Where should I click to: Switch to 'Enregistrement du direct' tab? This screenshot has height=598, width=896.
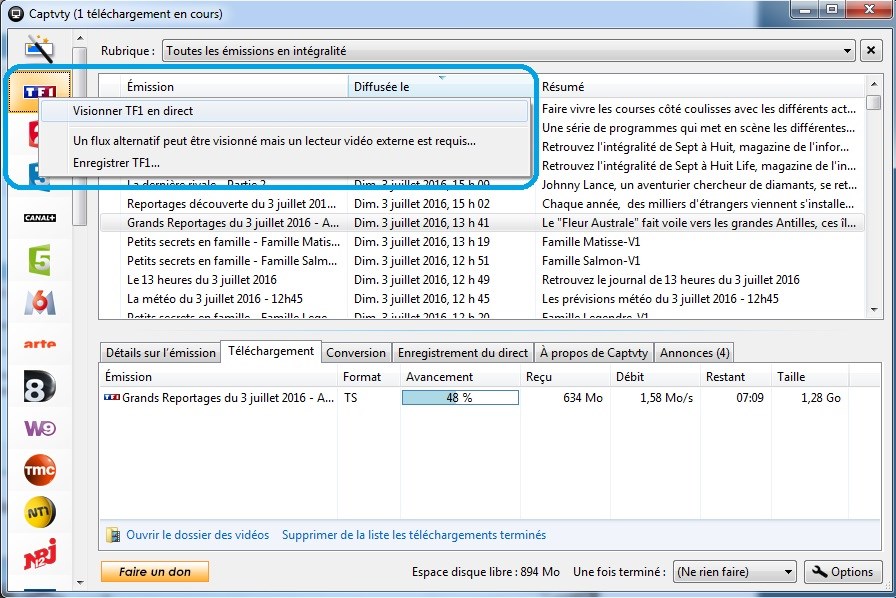tap(463, 353)
